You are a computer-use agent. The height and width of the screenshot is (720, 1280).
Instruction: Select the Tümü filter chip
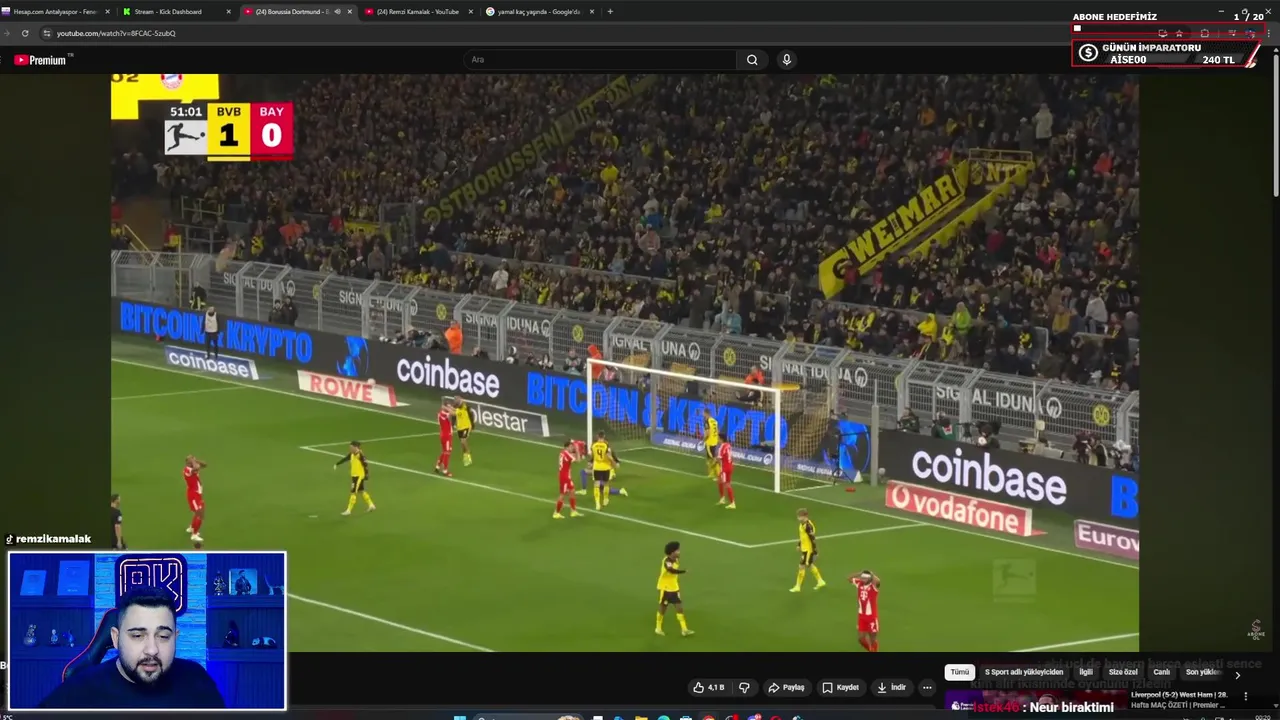click(x=960, y=673)
